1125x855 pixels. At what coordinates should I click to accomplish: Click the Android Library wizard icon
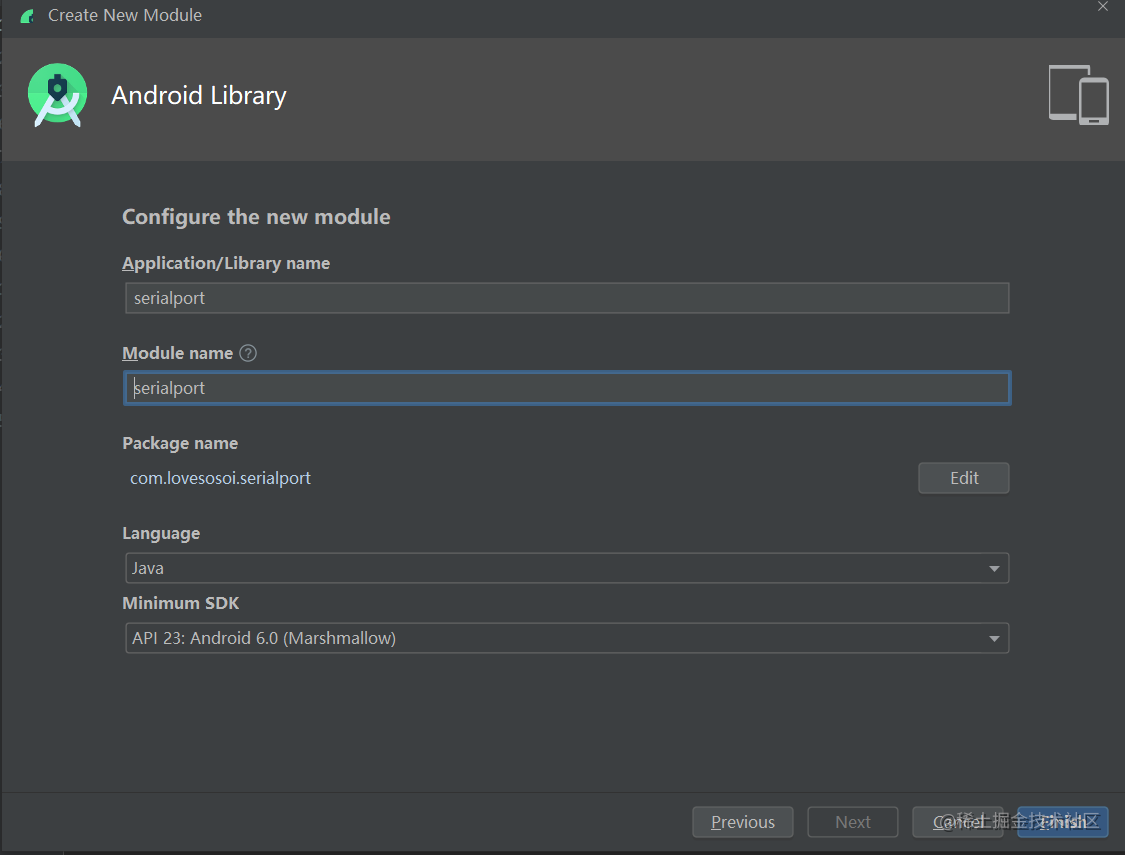(x=57, y=94)
